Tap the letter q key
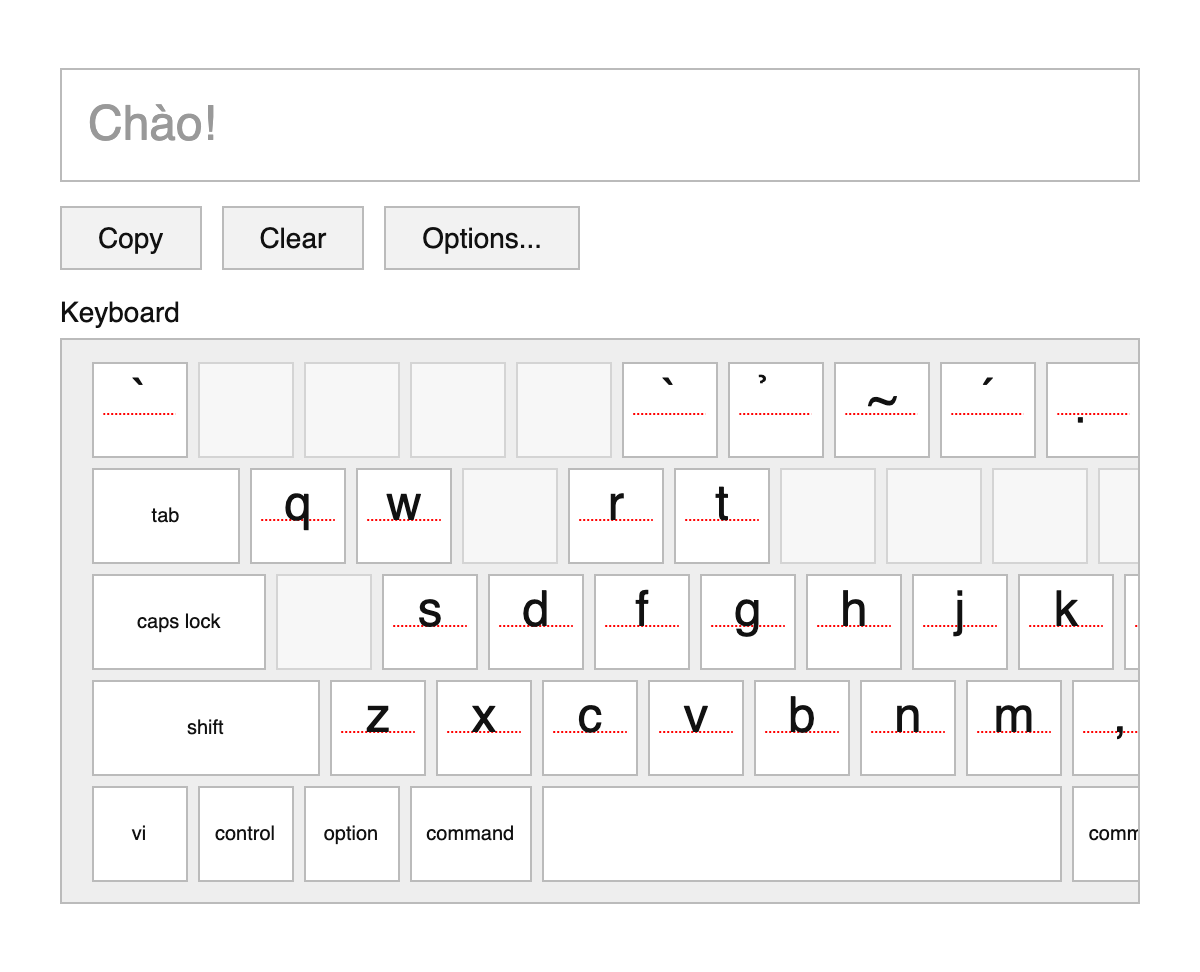 (x=298, y=516)
